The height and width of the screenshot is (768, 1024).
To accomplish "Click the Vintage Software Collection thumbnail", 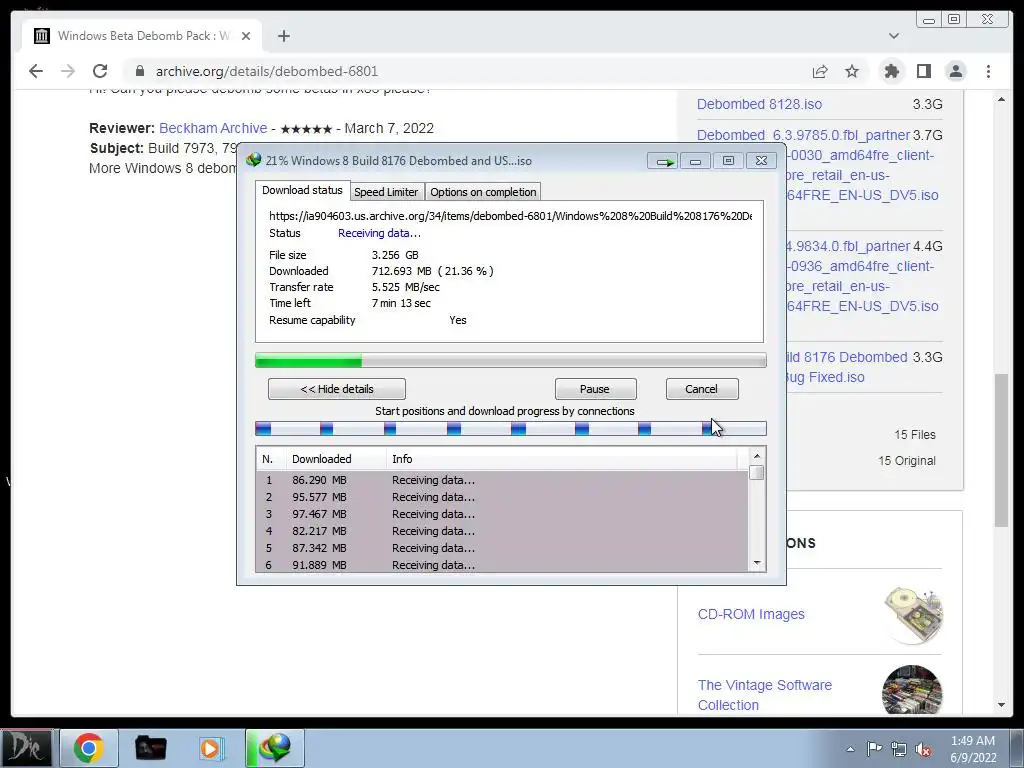I will tap(912, 690).
